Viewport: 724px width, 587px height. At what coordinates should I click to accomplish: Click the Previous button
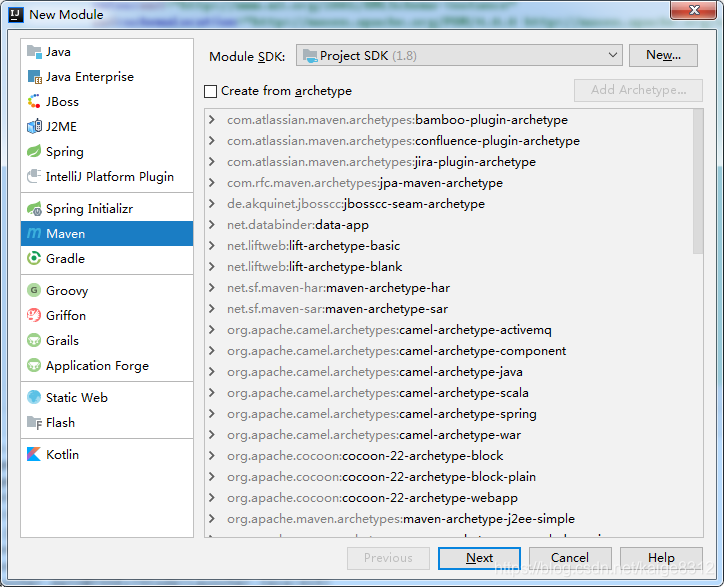click(388, 558)
